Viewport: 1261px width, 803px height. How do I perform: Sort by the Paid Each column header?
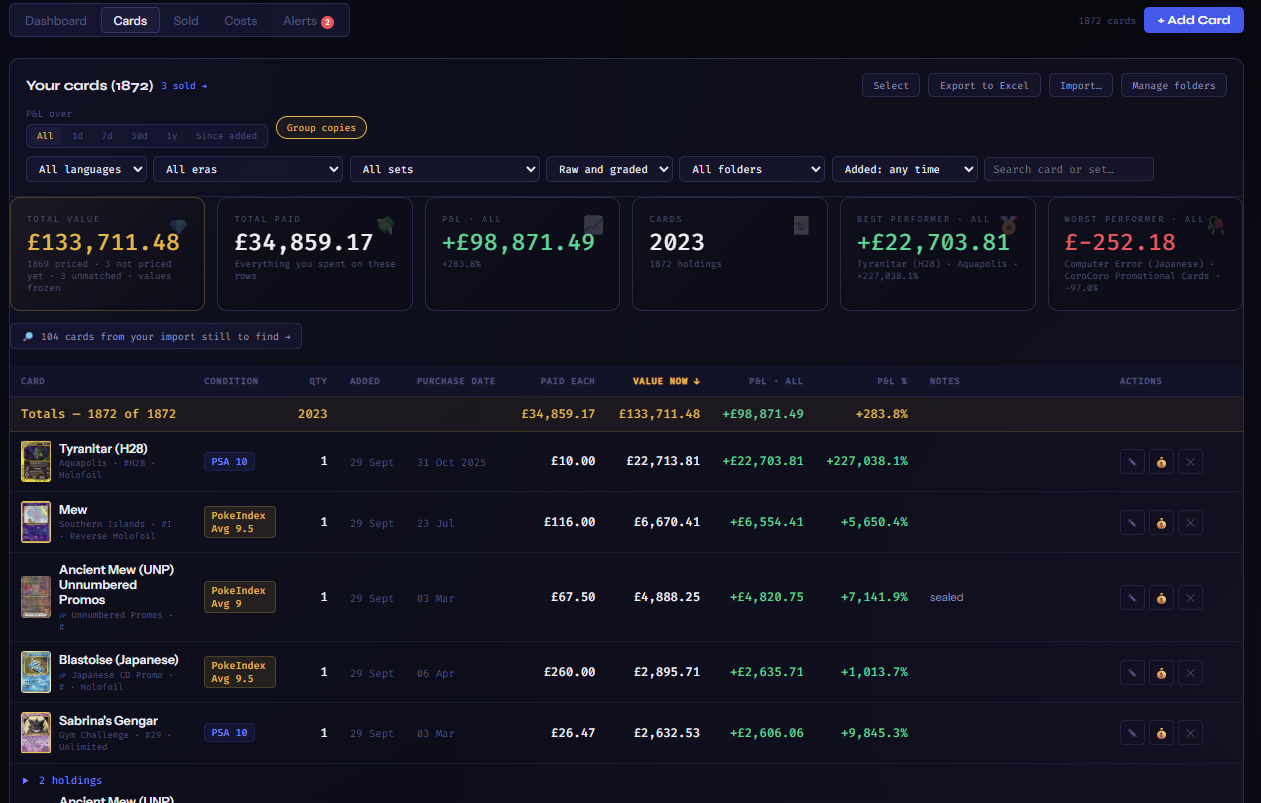coord(568,381)
